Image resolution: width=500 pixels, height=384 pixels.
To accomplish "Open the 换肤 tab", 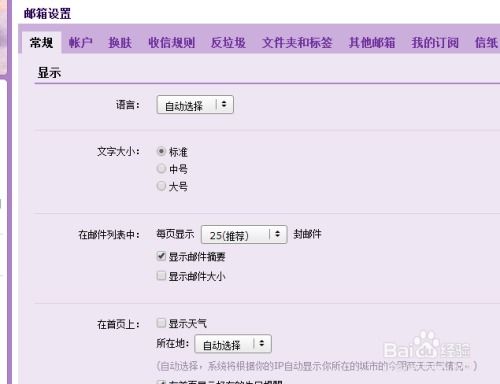I will coord(120,43).
